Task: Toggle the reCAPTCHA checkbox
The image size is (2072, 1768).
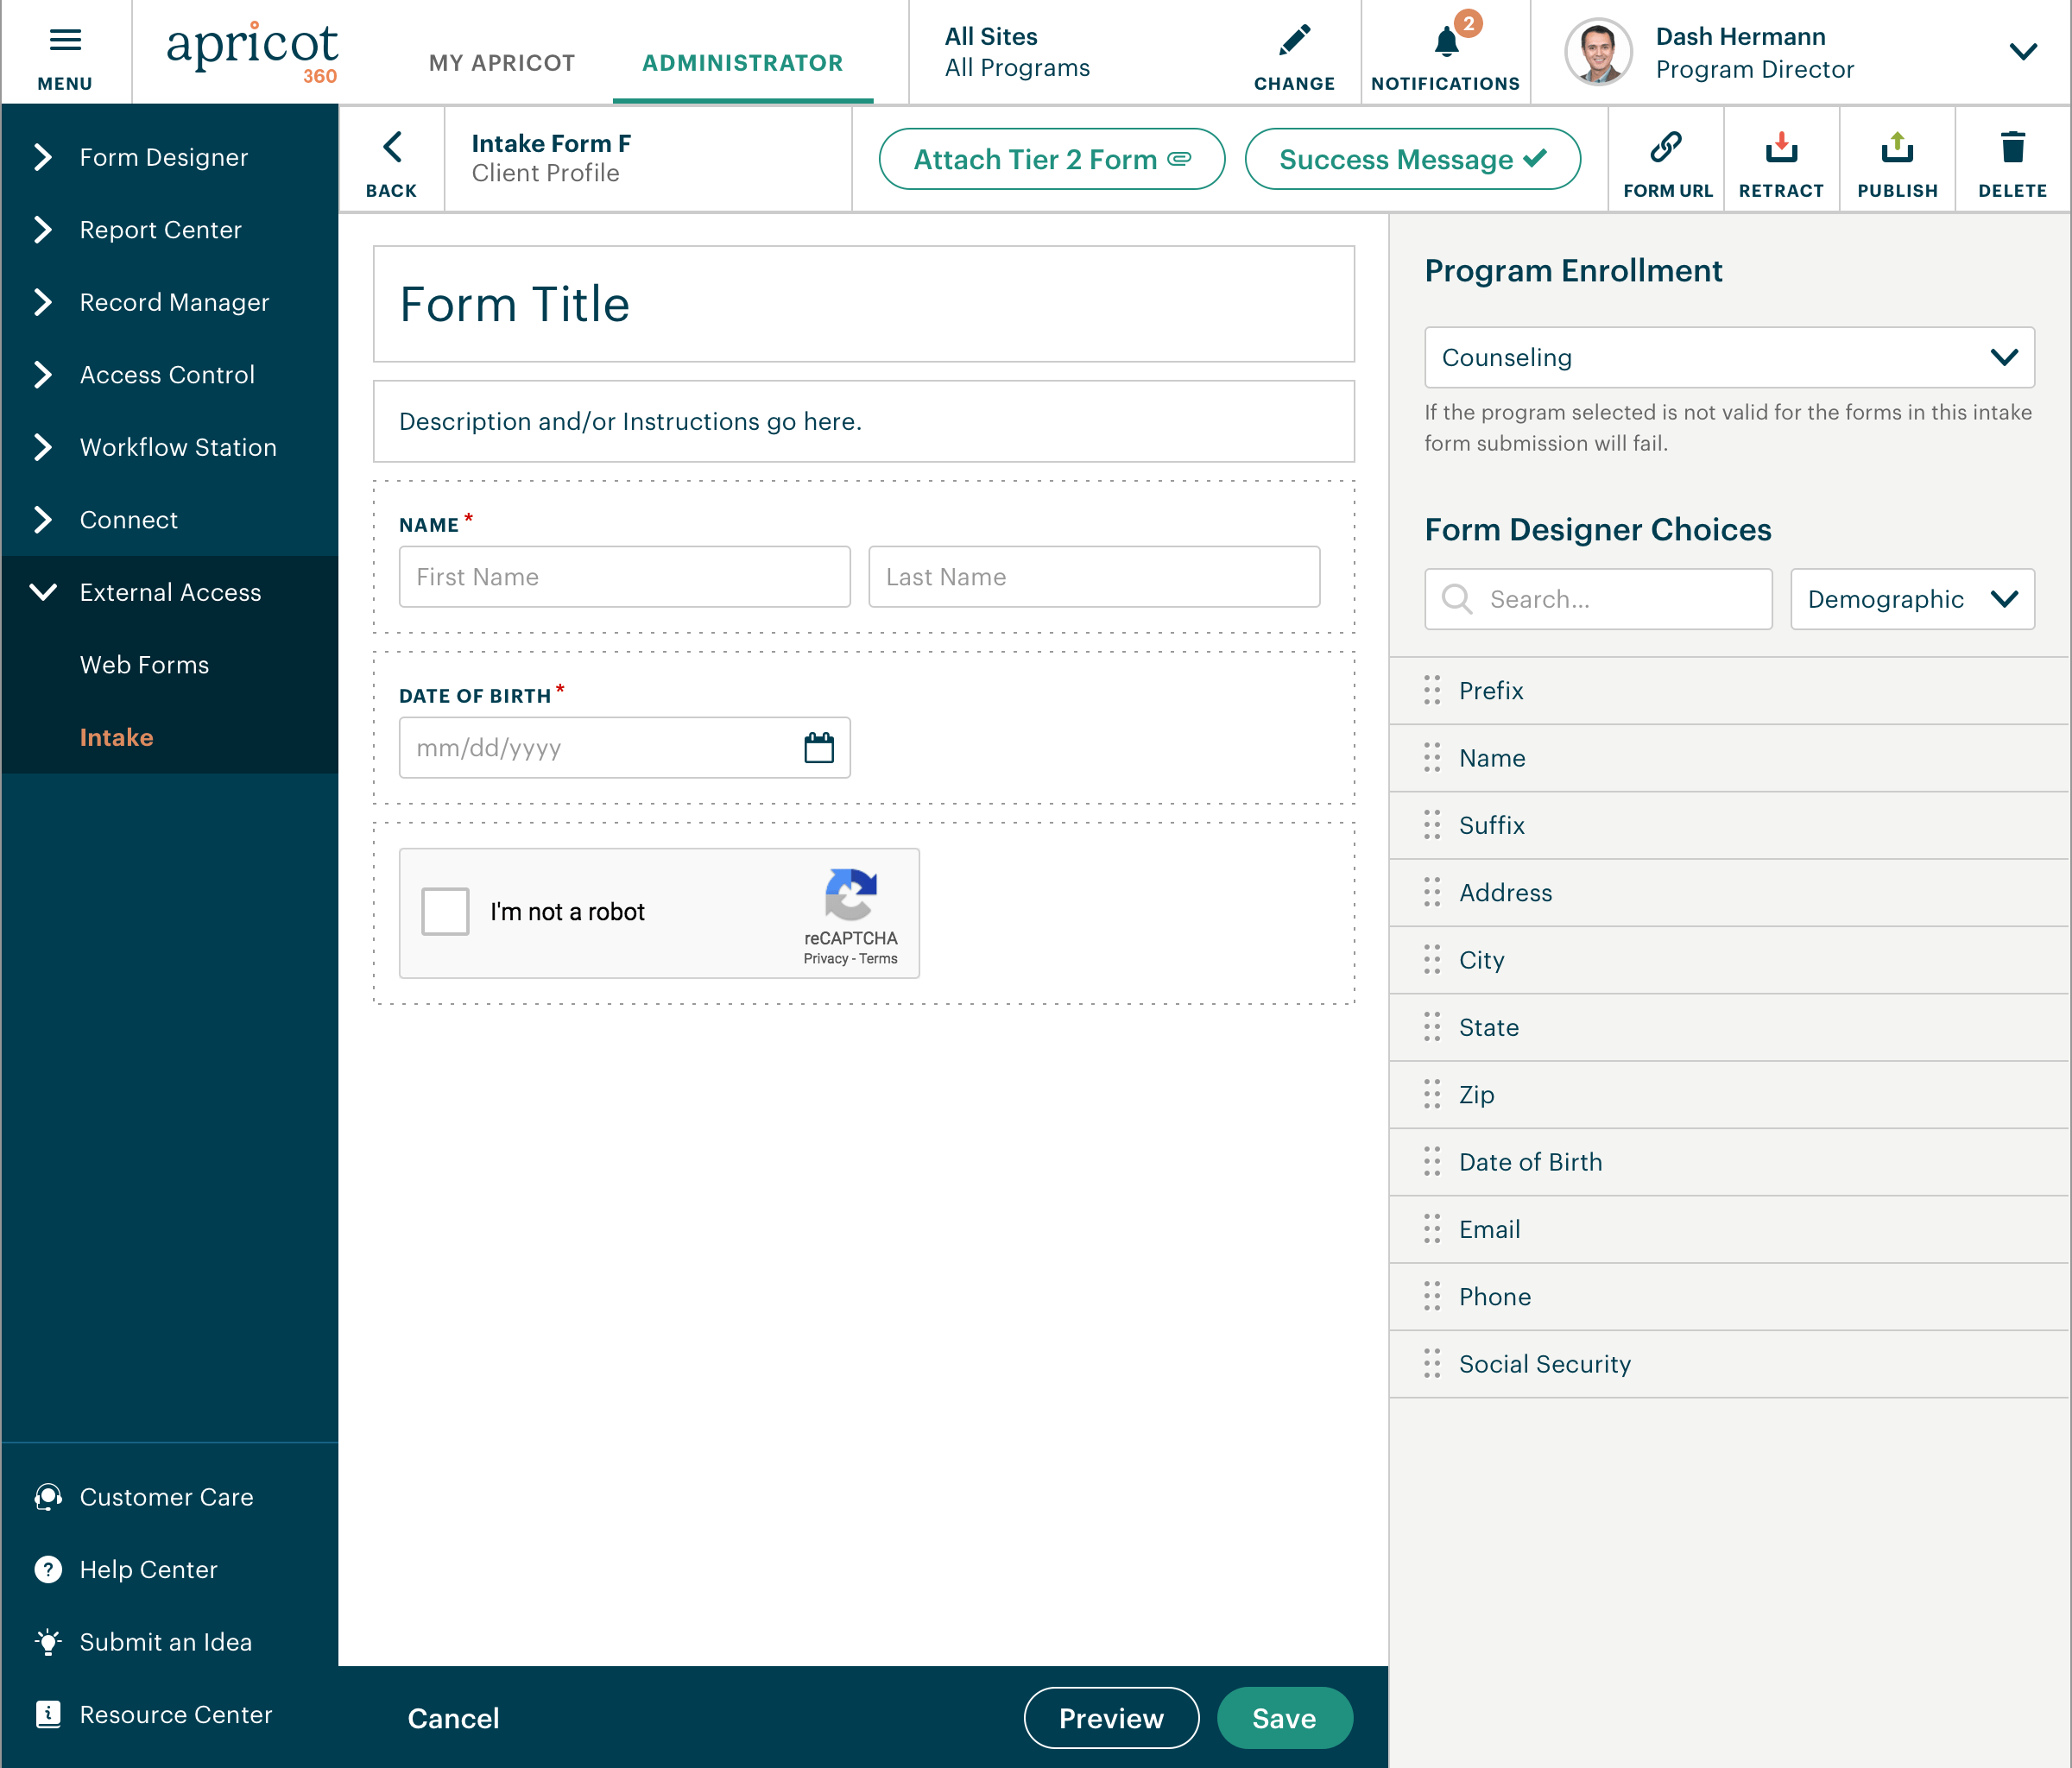Action: (445, 910)
